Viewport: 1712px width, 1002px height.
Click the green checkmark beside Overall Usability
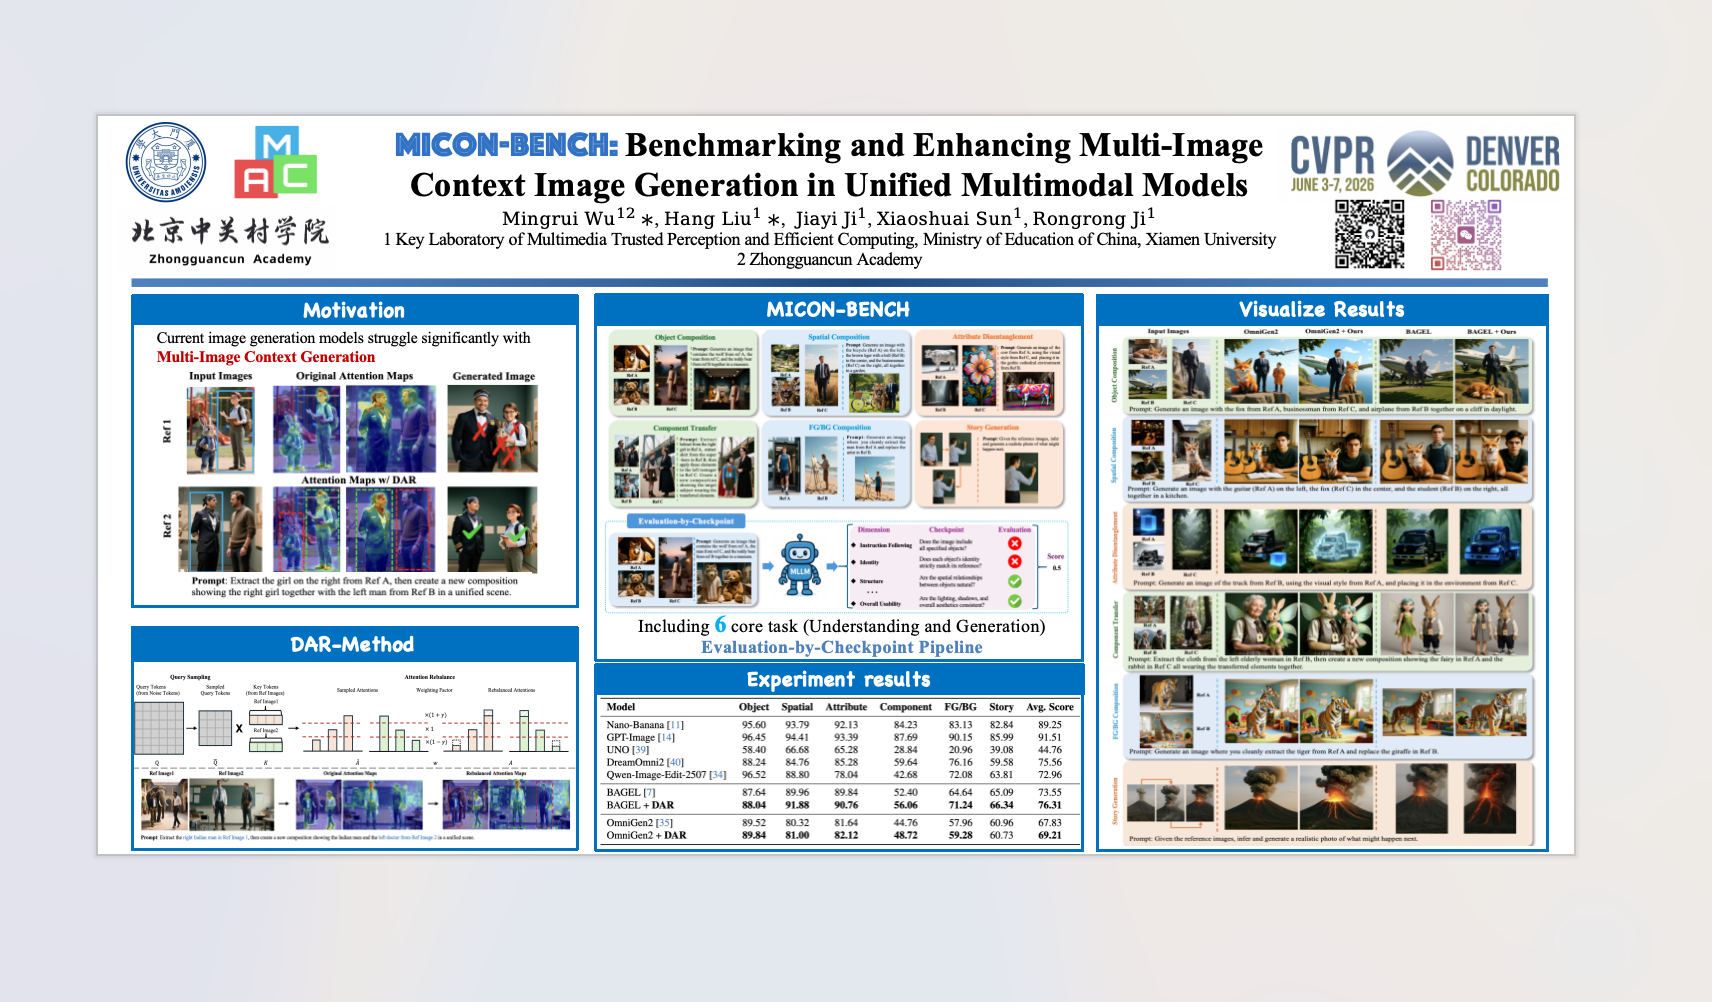(1014, 601)
